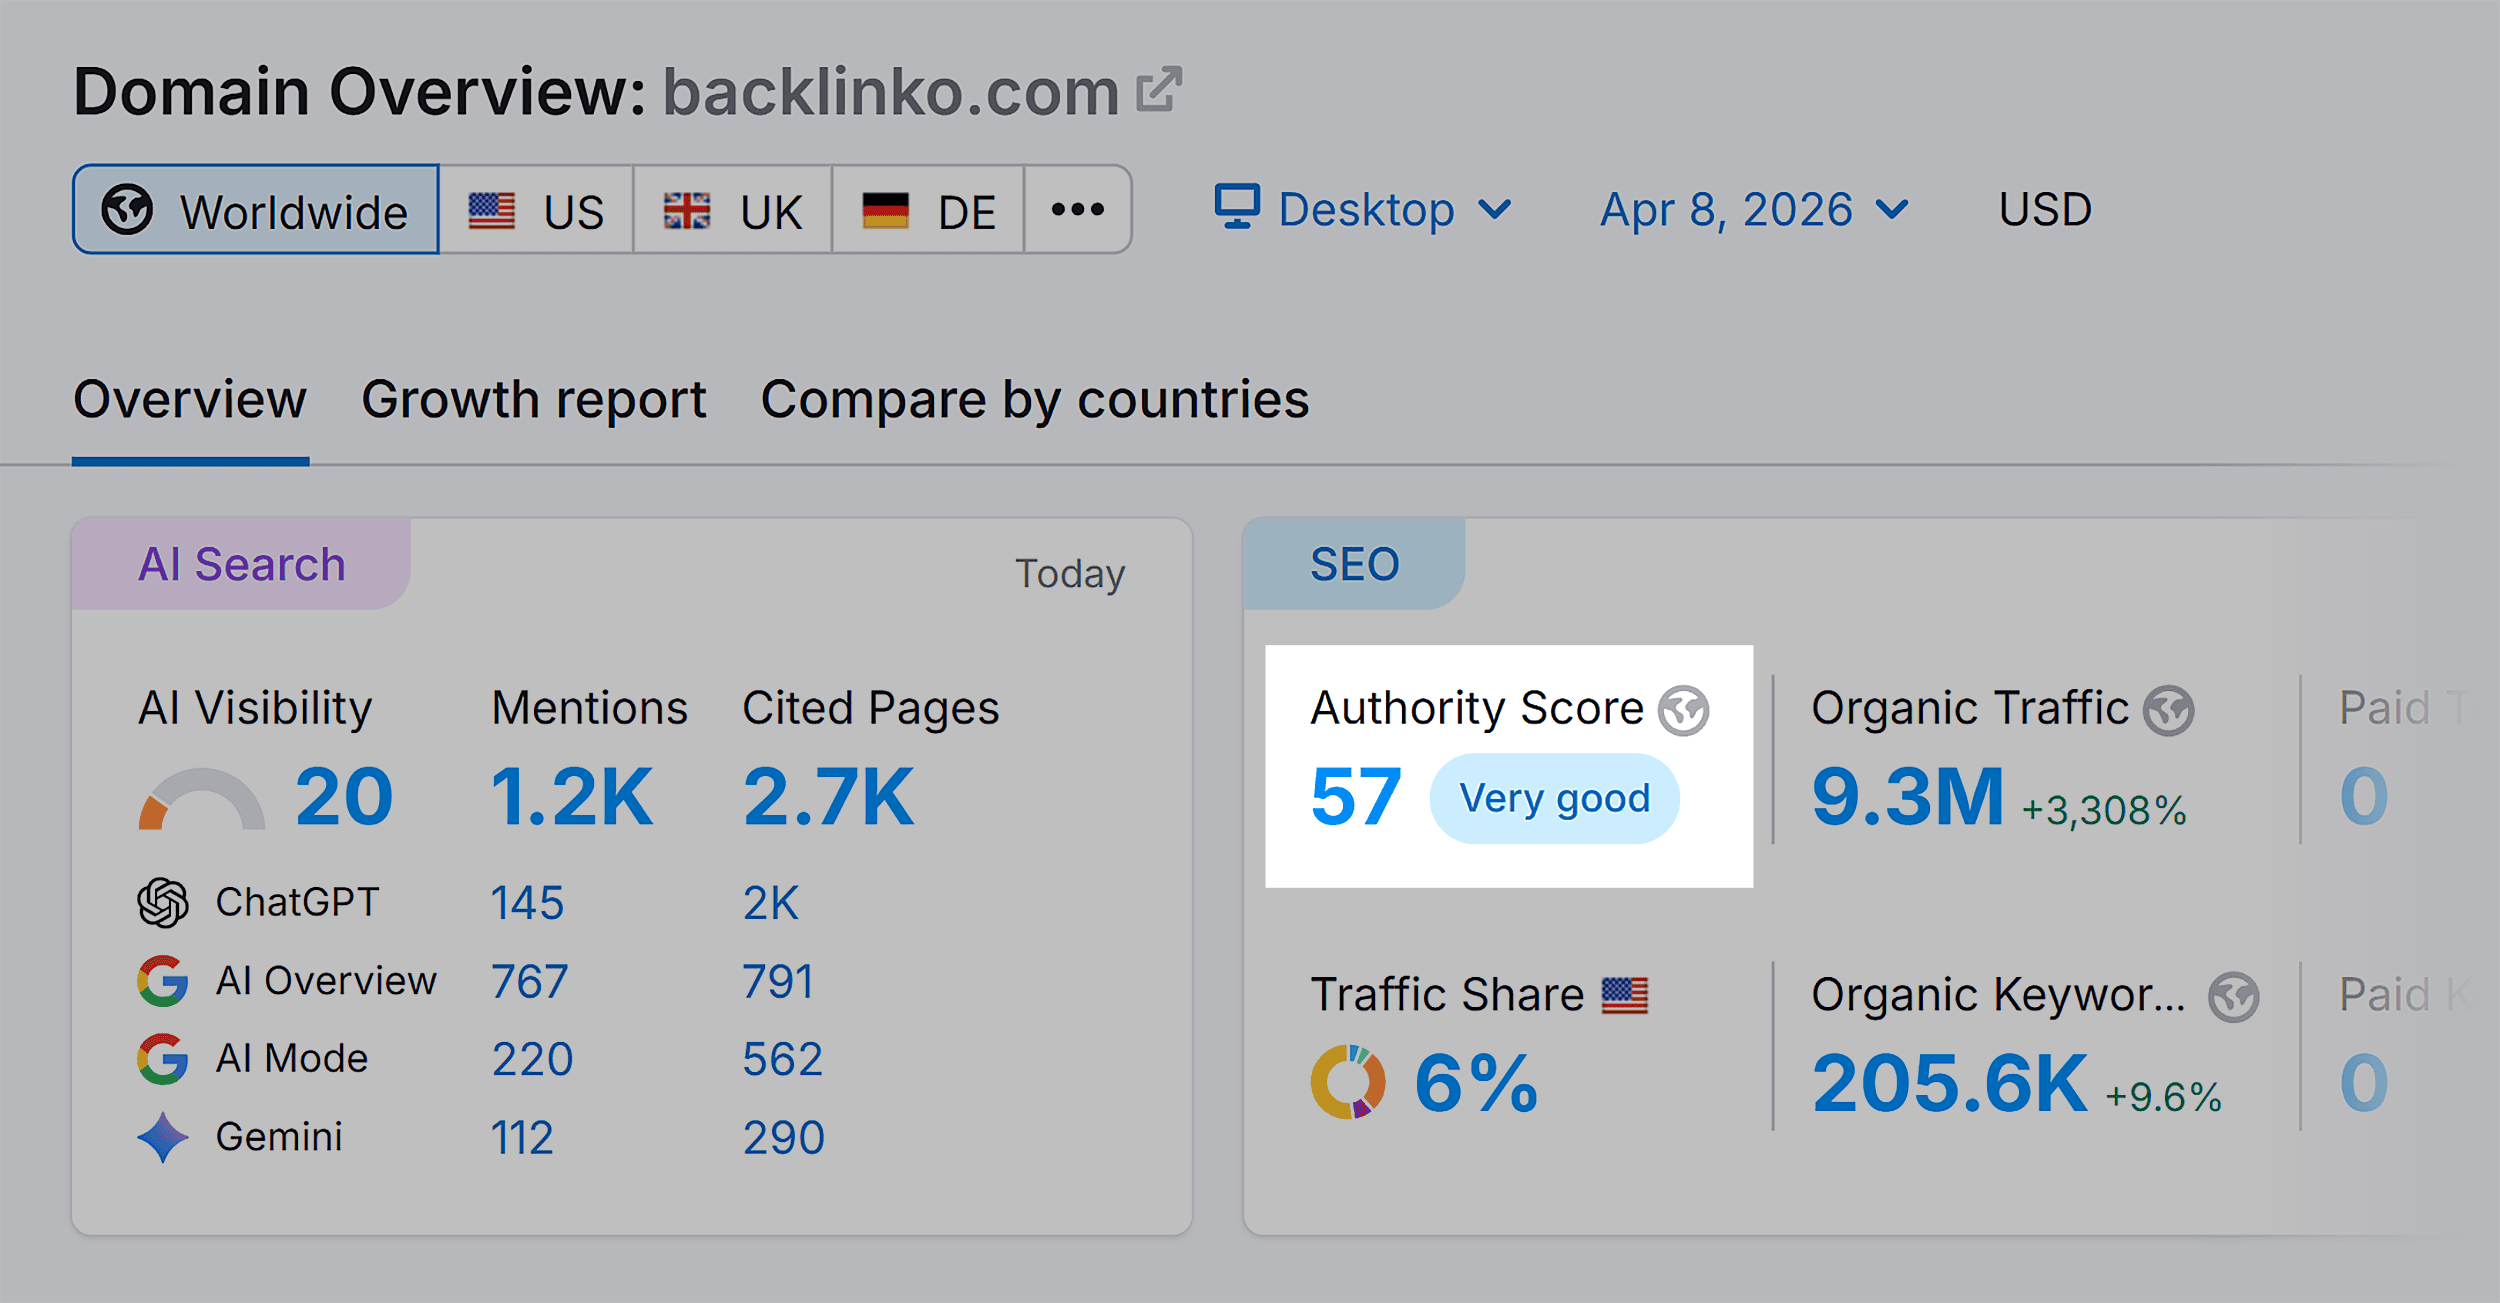Viewport: 2500px width, 1303px height.
Task: Click the Traffic Share donut chart
Action: point(1349,1080)
